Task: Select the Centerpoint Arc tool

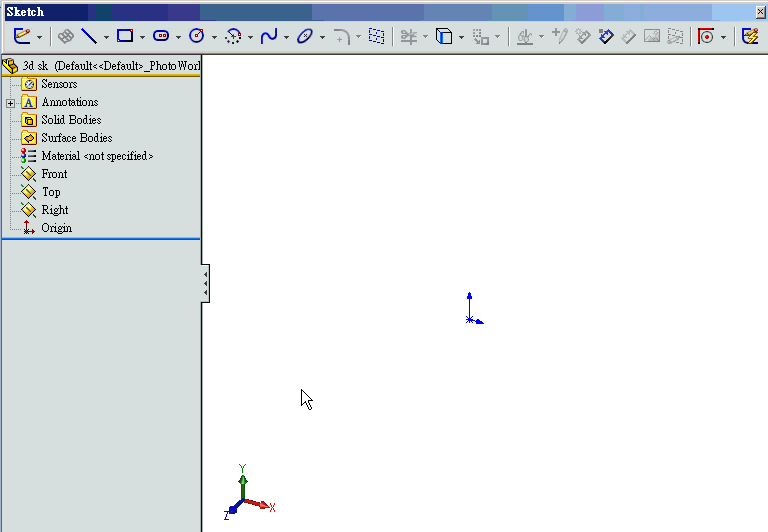Action: pyautogui.click(x=233, y=36)
